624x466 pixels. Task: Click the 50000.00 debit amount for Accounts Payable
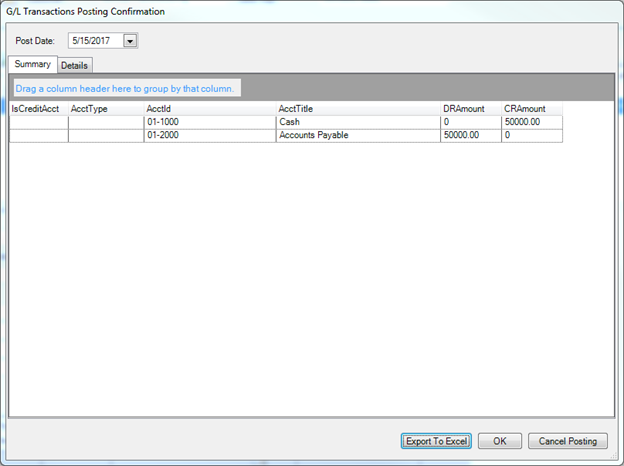point(471,135)
